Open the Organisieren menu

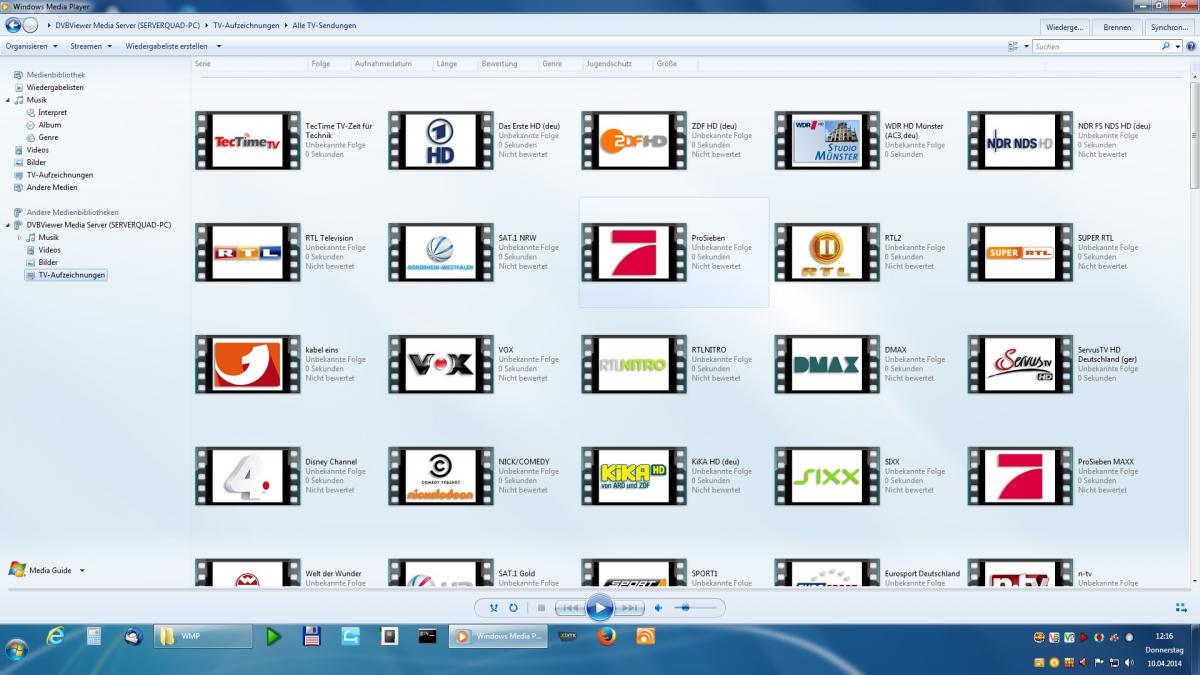(x=31, y=46)
